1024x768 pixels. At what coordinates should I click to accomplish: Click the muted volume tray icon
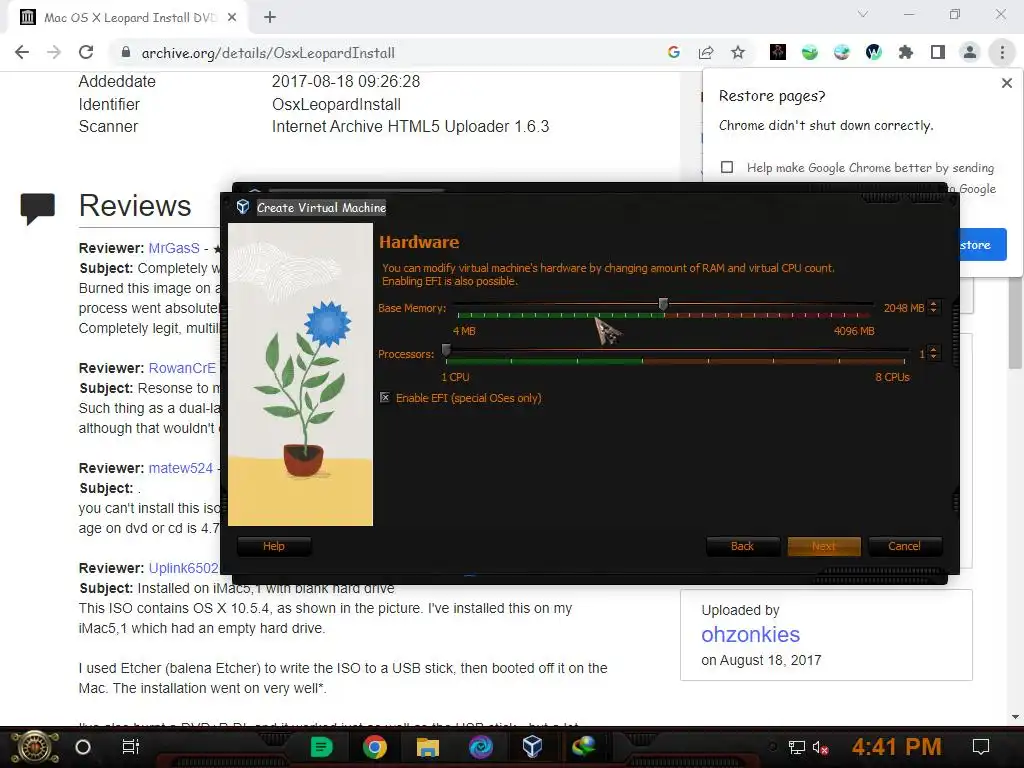coord(820,748)
